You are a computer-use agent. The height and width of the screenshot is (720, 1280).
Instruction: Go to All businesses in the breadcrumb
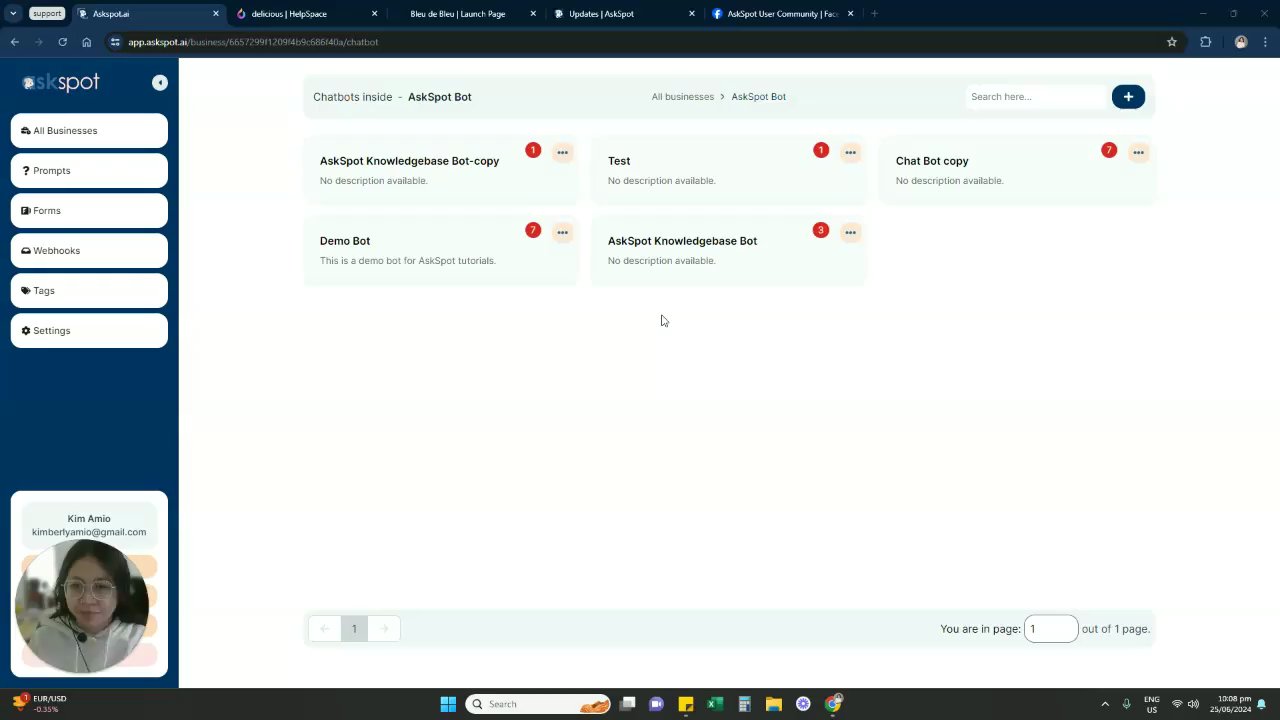[x=683, y=97]
